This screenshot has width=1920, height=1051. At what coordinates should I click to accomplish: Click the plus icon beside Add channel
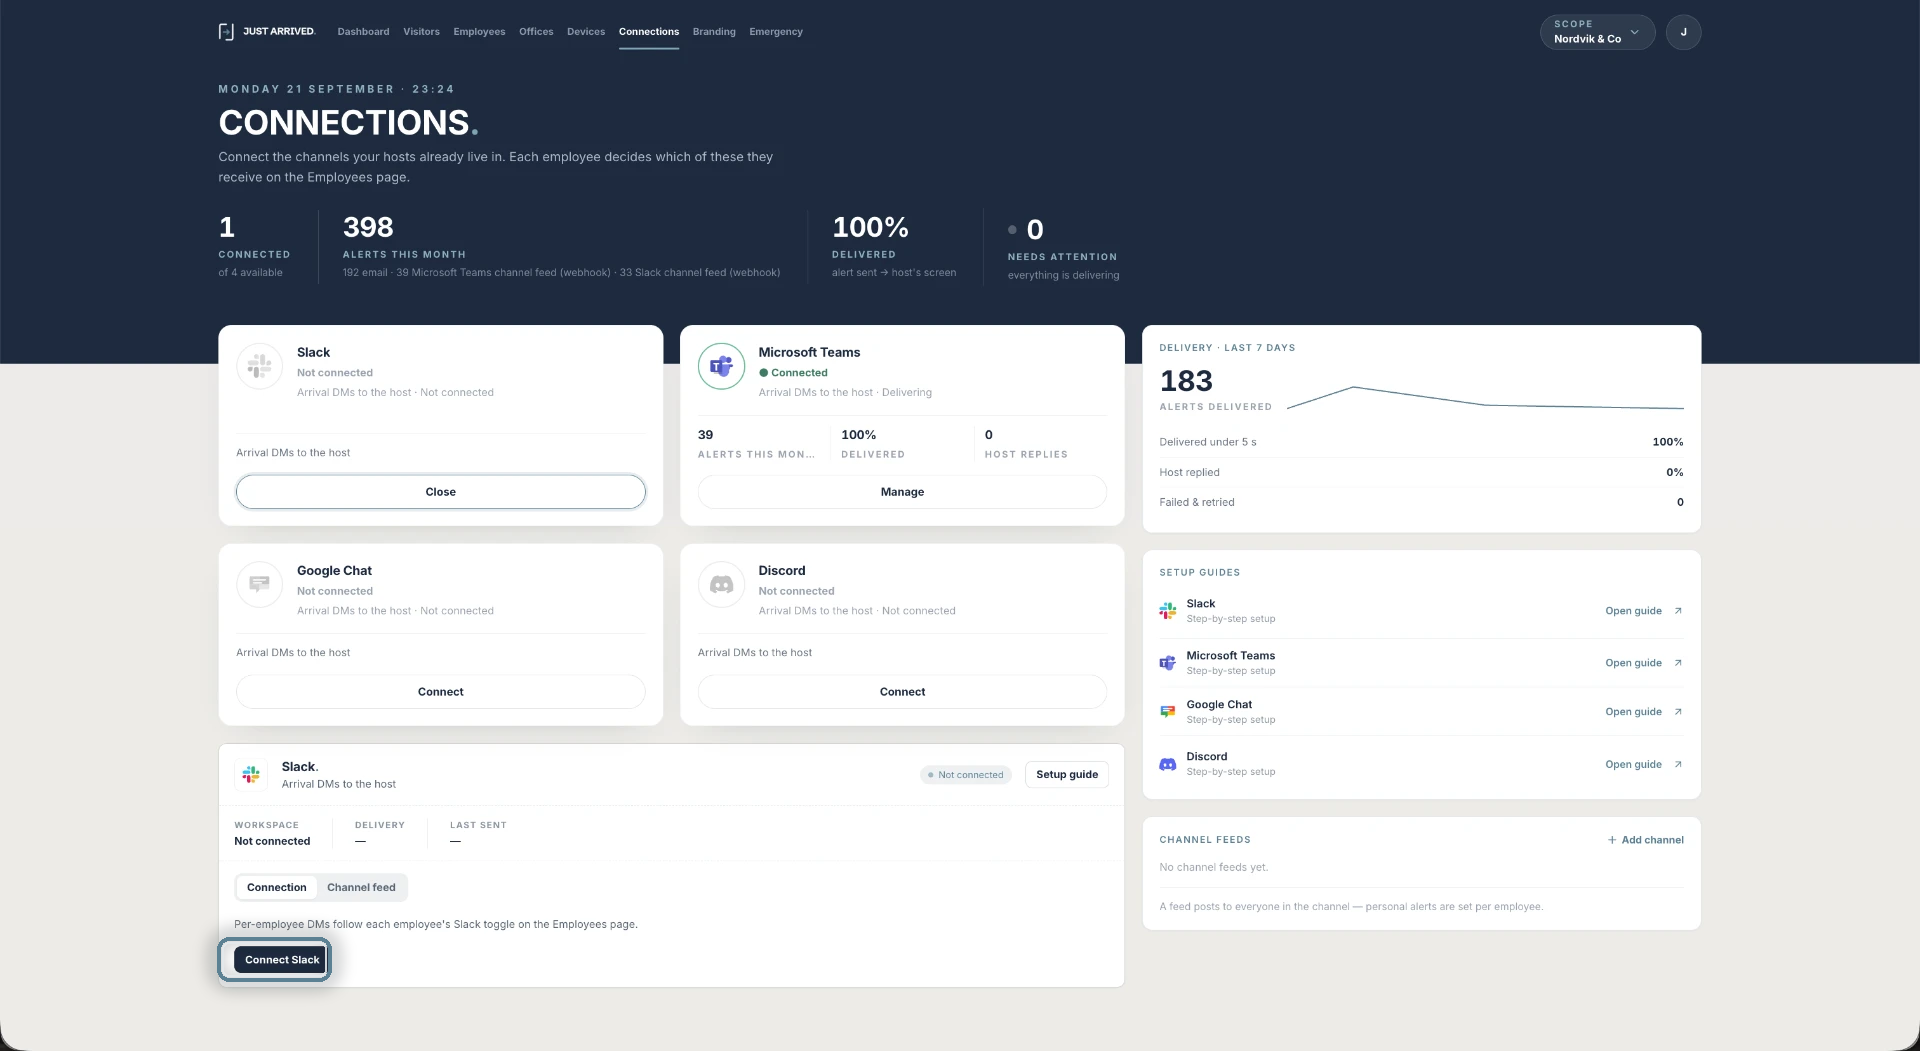[1612, 840]
